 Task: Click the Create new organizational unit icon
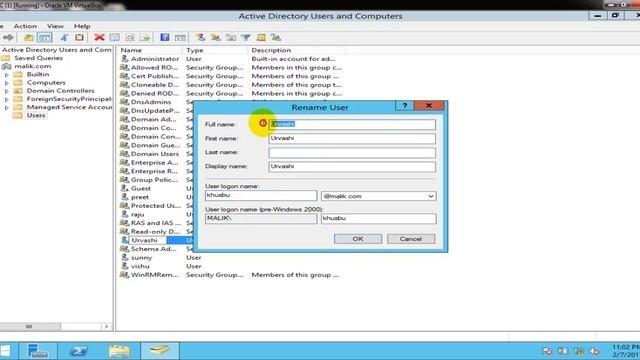[x=231, y=38]
